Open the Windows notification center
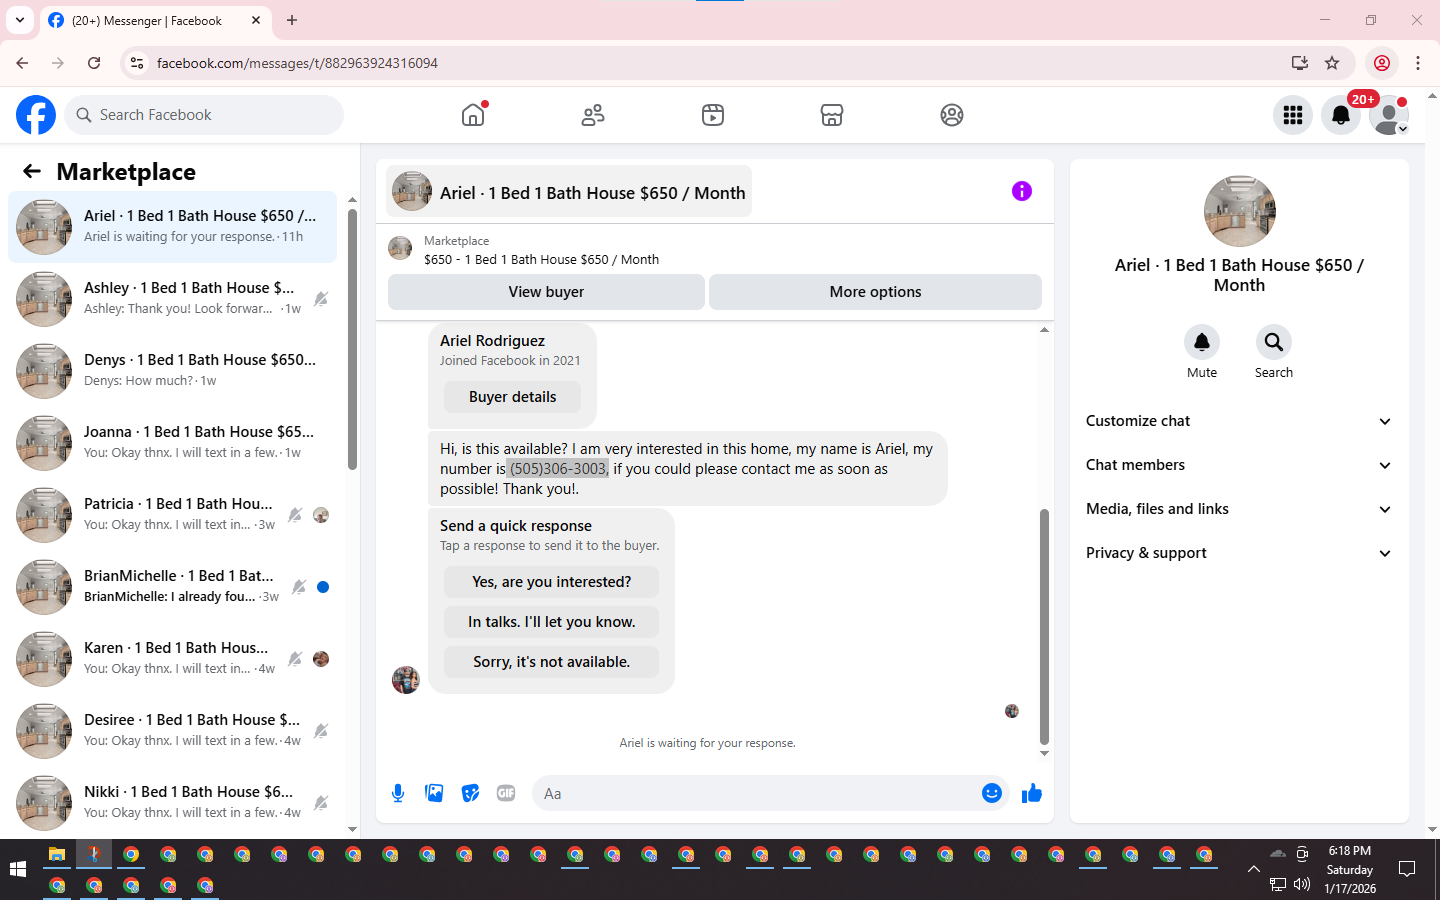 coord(1407,869)
